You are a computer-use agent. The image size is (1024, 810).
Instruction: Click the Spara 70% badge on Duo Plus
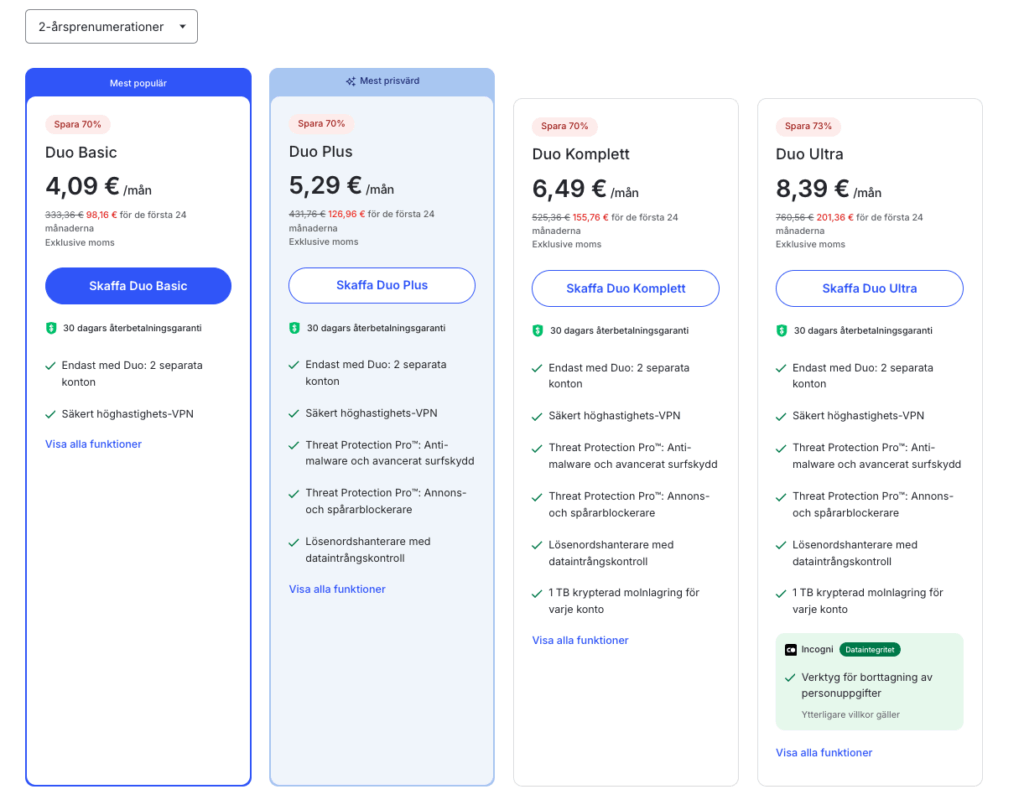click(x=321, y=123)
